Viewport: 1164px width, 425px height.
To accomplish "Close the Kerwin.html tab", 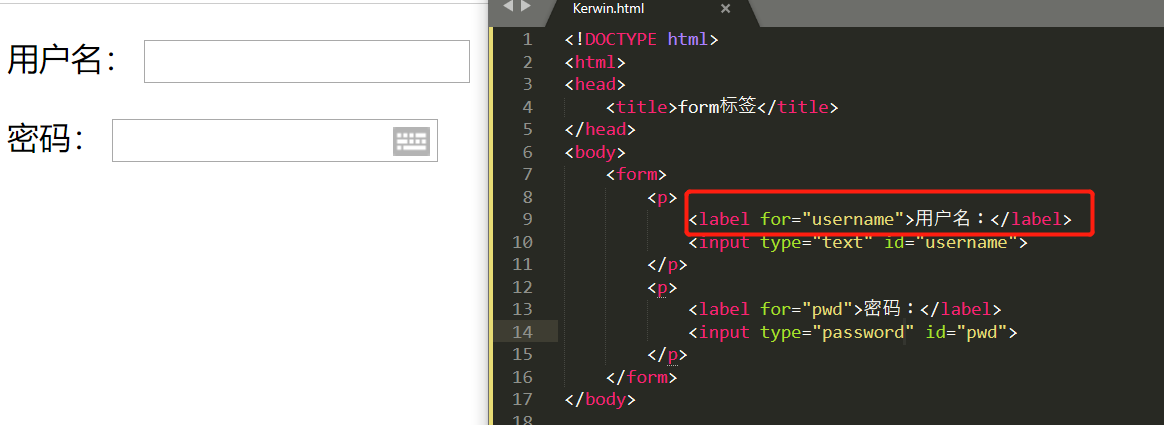I will (725, 9).
